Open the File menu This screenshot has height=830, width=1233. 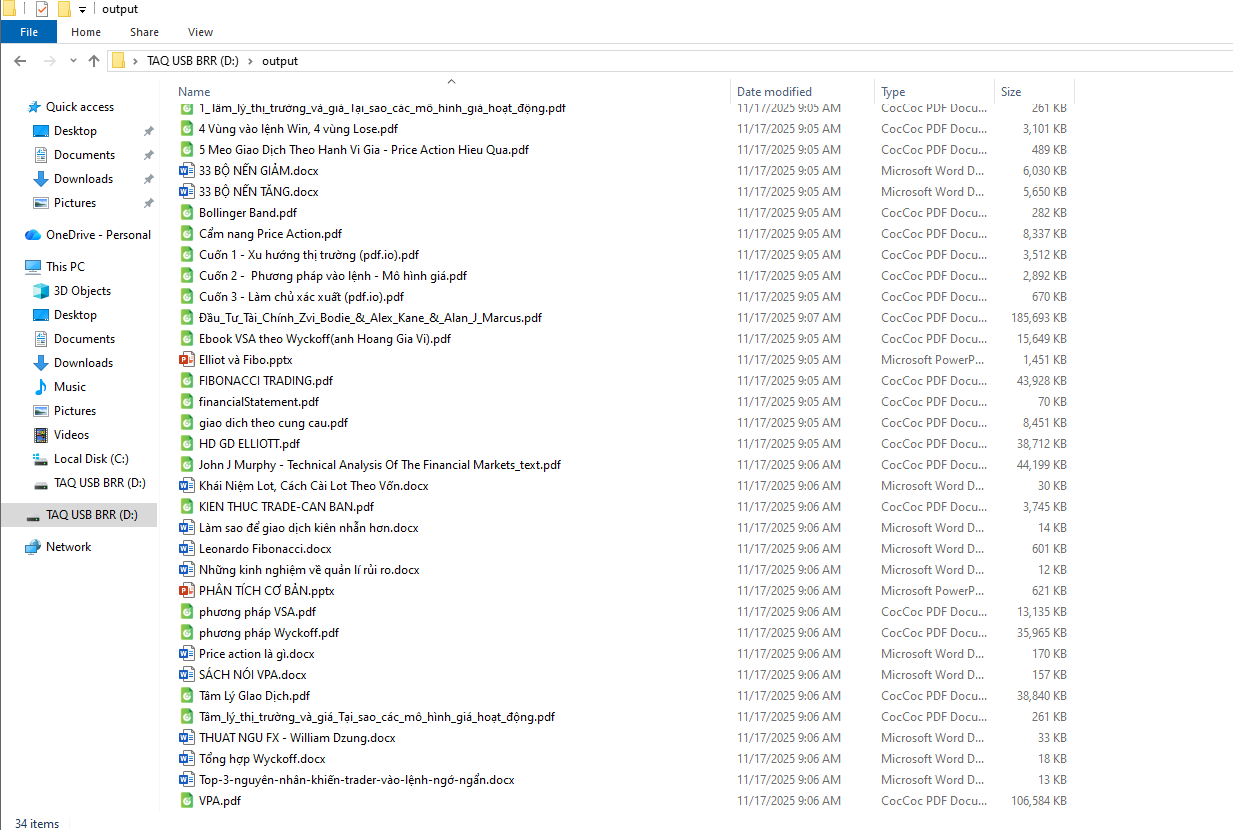(x=29, y=32)
